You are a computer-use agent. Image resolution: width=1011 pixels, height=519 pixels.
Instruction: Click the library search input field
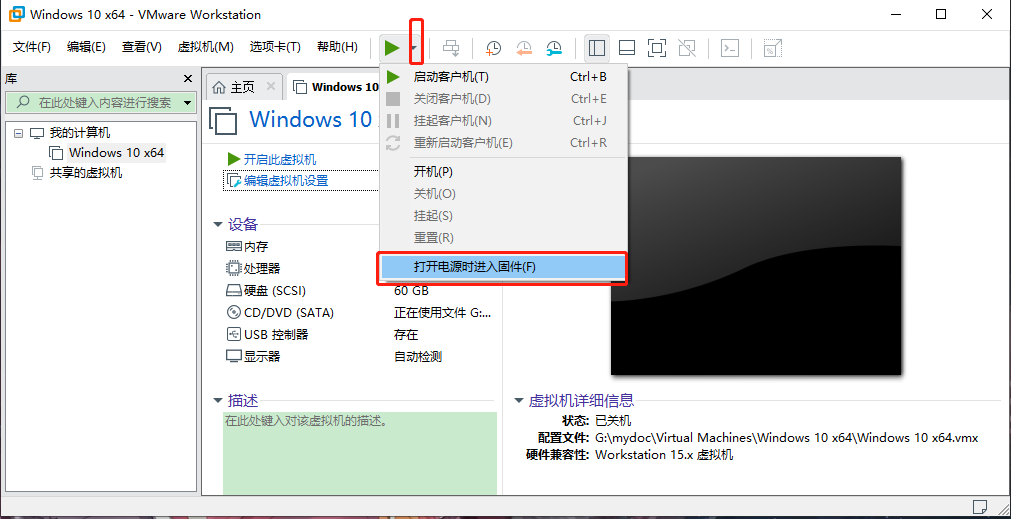(x=95, y=103)
